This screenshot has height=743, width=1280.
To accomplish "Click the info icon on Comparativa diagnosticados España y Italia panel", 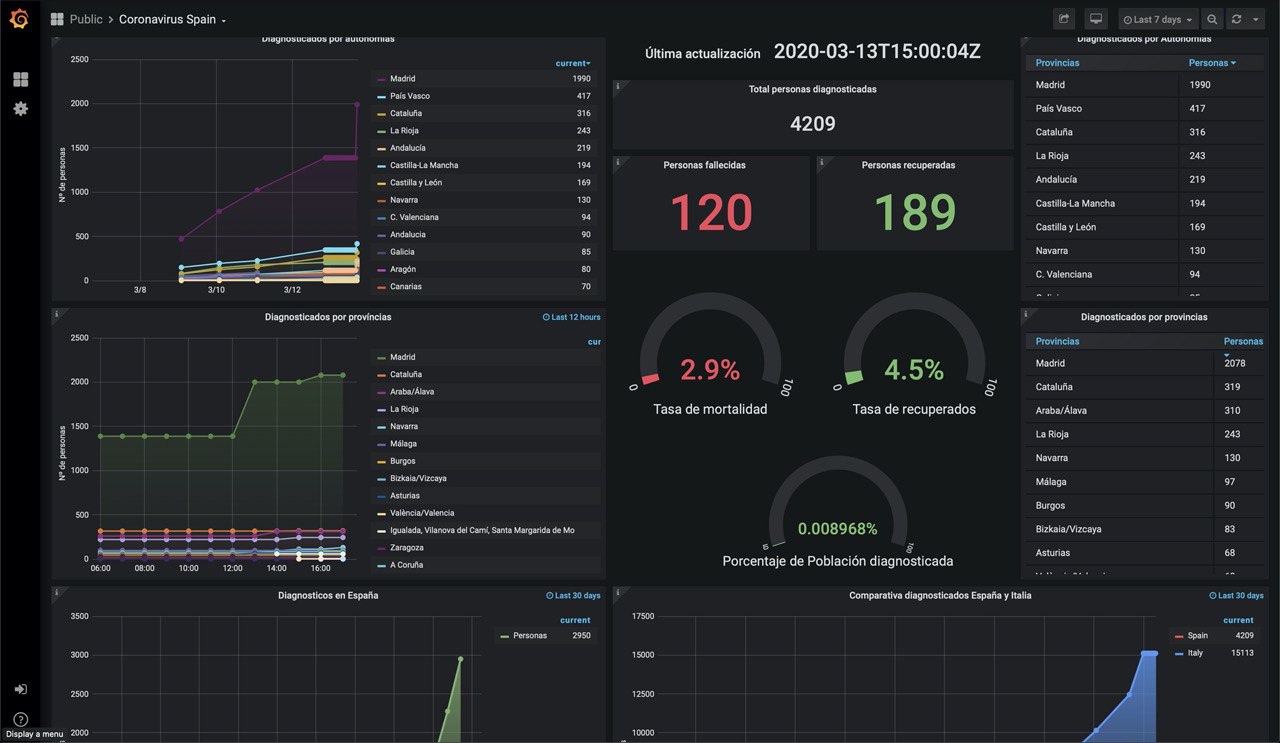I will tap(618, 592).
